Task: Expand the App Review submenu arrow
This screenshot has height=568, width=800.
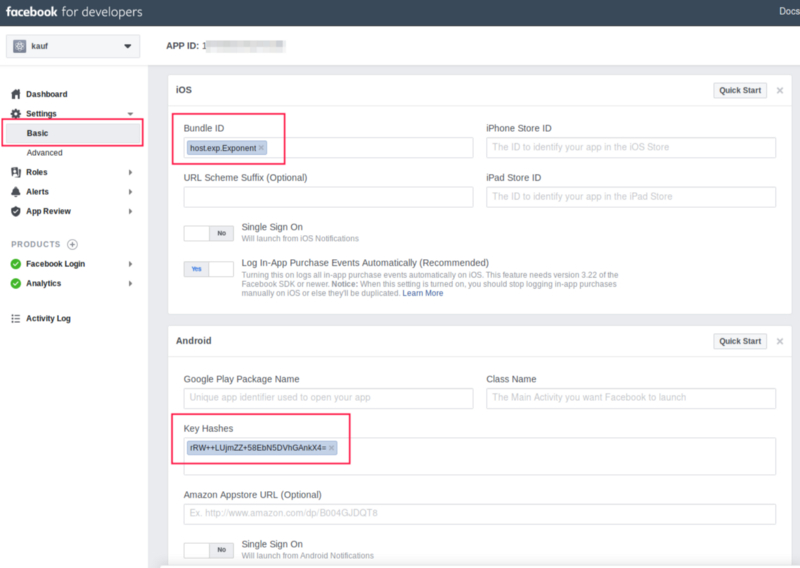Action: click(130, 211)
